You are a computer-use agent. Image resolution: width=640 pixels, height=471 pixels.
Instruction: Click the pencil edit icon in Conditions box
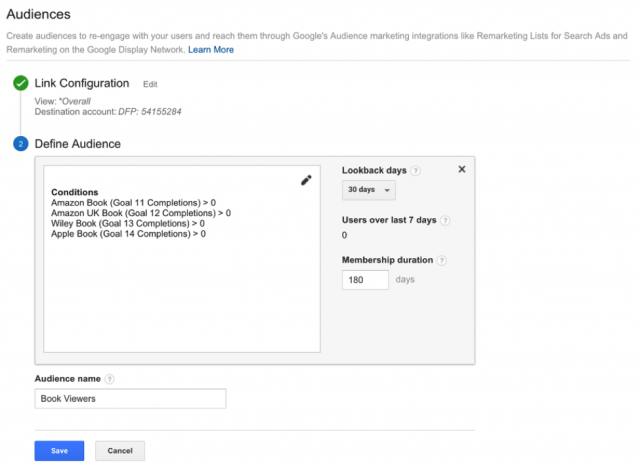(x=306, y=180)
